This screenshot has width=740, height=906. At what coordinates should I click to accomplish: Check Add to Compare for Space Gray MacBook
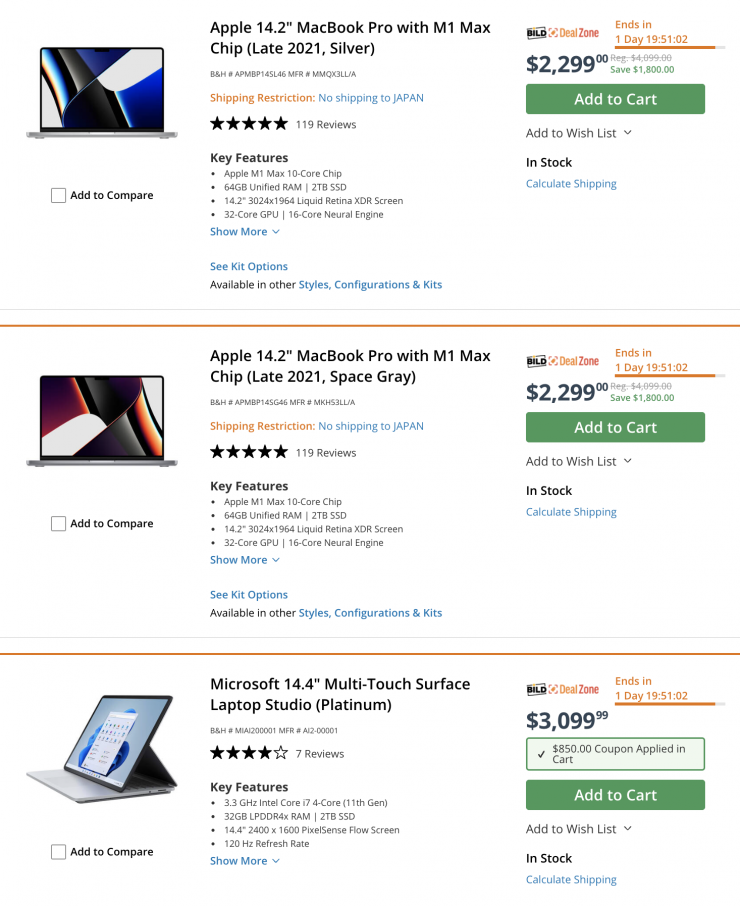[59, 524]
